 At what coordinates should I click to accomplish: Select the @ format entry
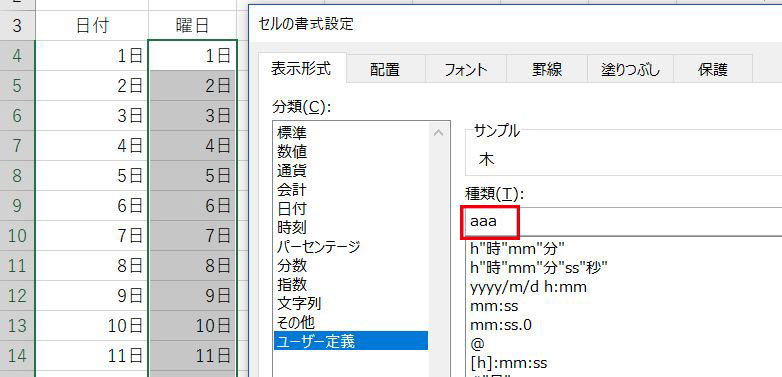point(477,344)
